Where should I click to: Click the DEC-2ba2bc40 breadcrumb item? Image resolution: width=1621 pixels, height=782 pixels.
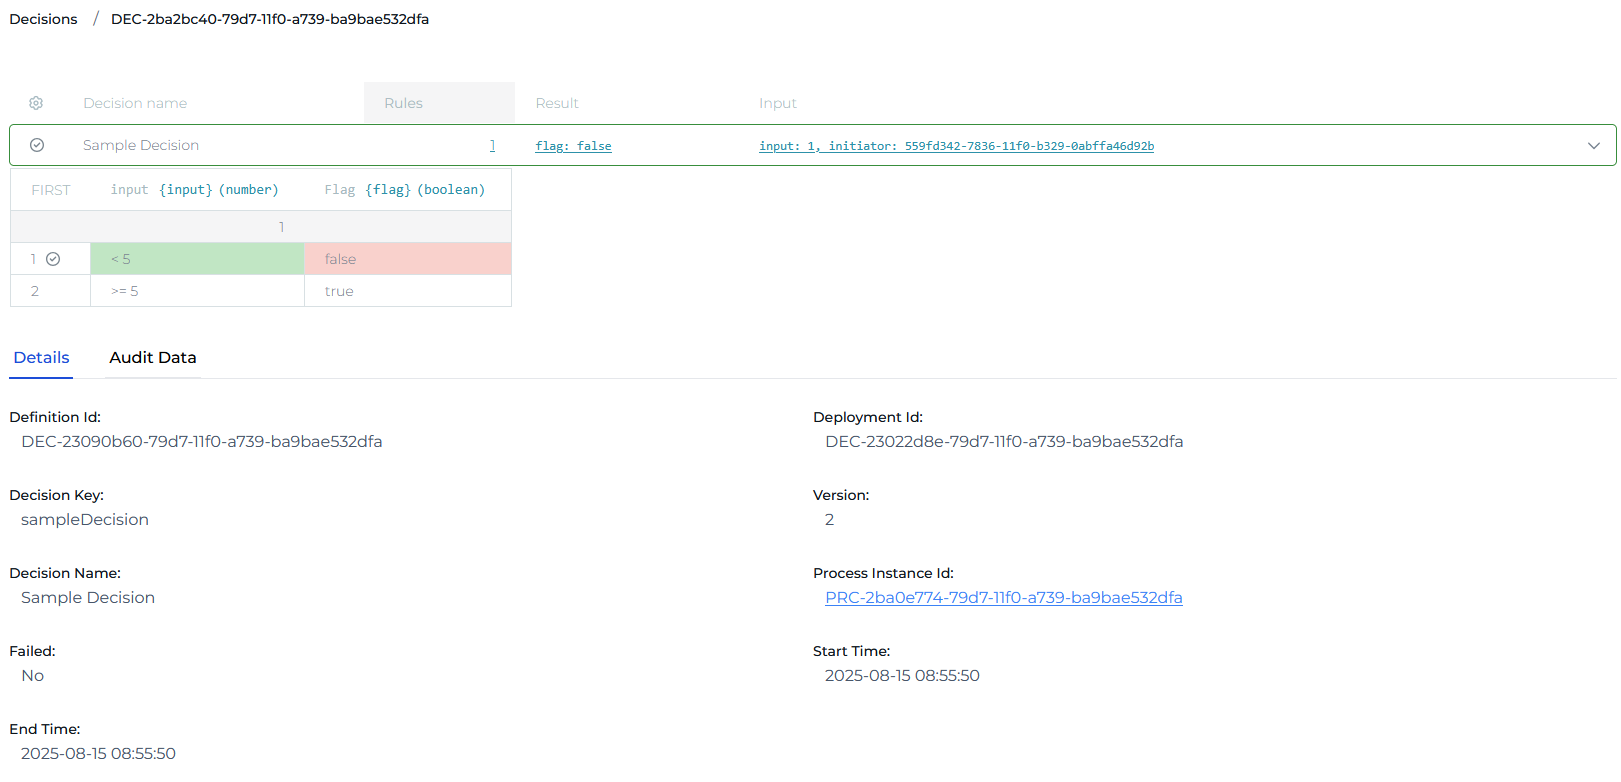pyautogui.click(x=269, y=19)
